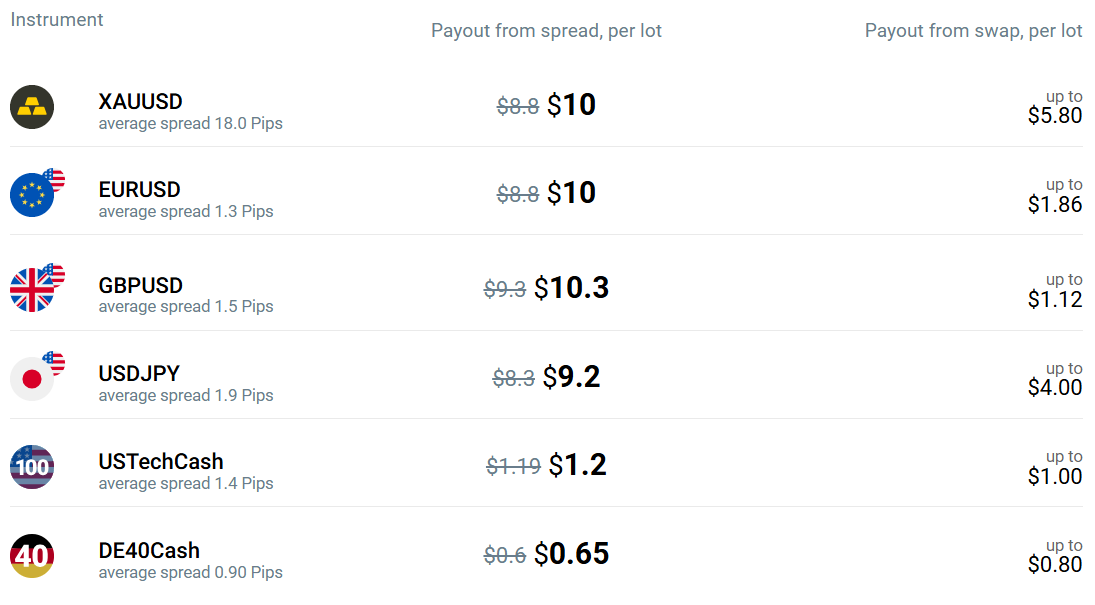Image resolution: width=1095 pixels, height=605 pixels.
Task: Open the GBPUSD instrument name
Action: [140, 286]
